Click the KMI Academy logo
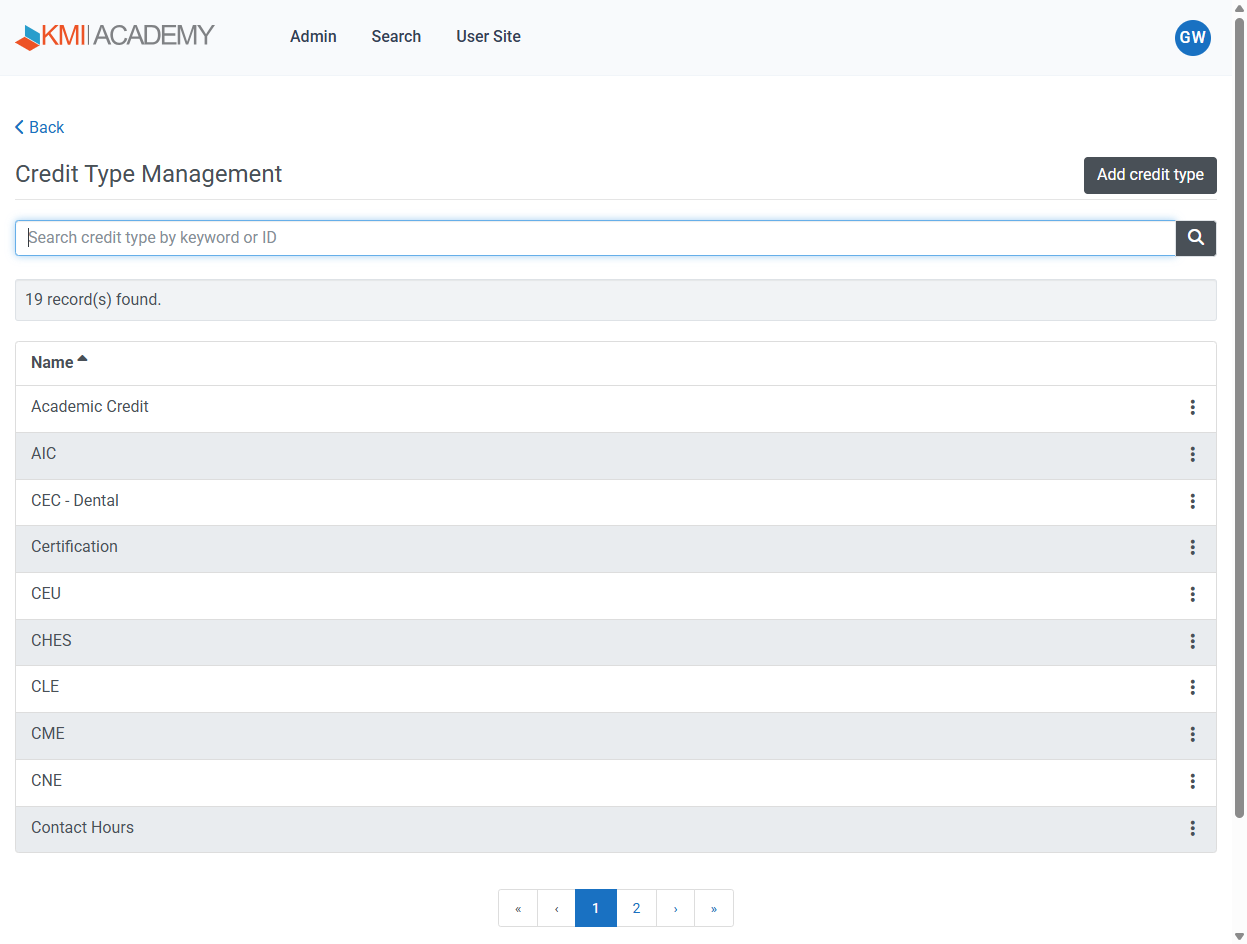Viewport: 1247px width, 944px height. point(115,36)
